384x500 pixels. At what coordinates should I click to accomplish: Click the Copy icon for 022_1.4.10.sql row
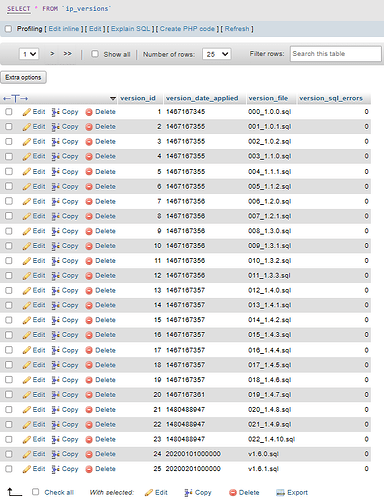tap(56, 439)
